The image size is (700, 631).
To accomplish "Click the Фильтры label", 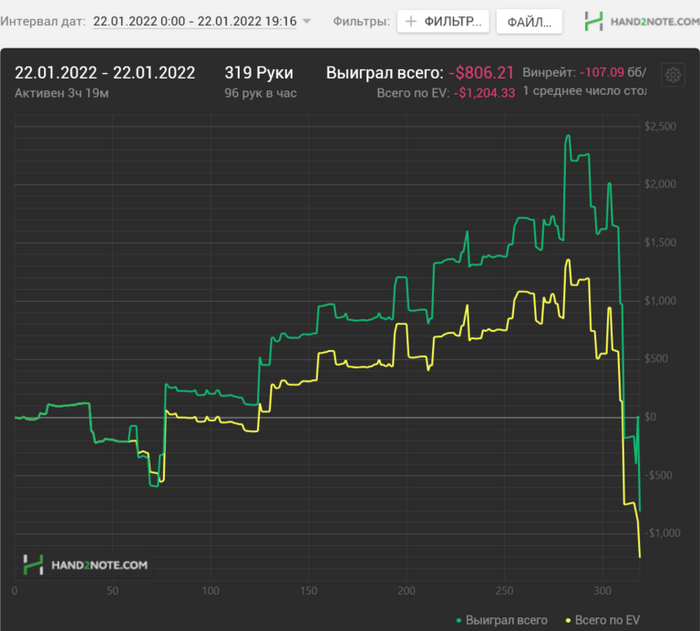I will 361,21.
